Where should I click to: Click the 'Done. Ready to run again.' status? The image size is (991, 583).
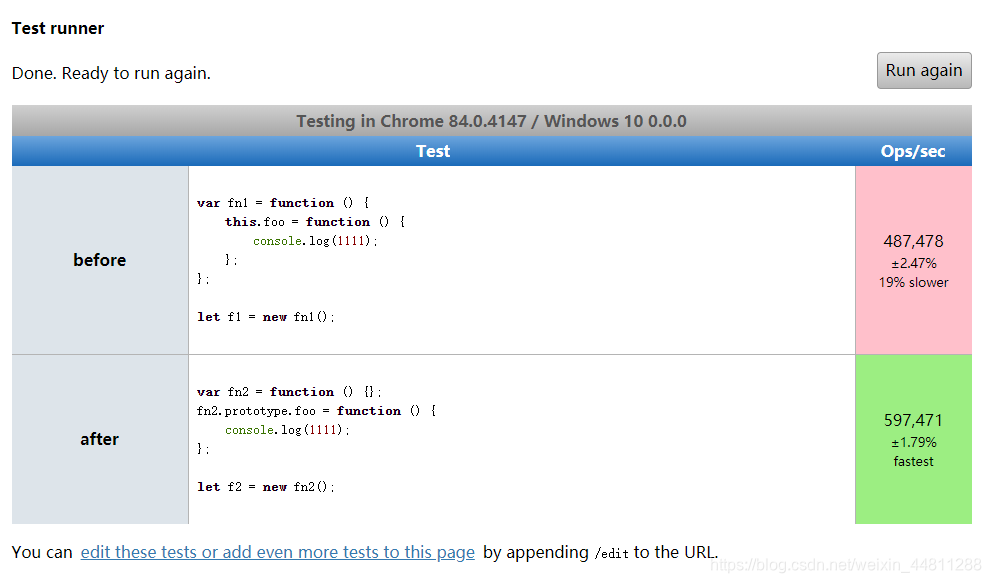click(111, 73)
